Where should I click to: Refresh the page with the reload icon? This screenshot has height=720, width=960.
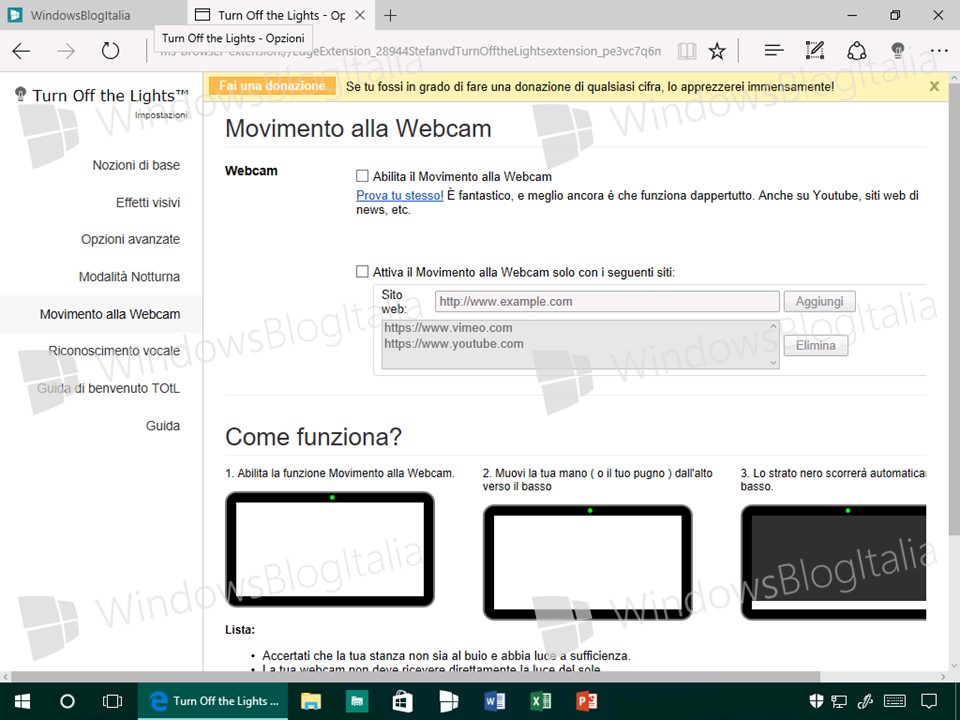click(110, 50)
